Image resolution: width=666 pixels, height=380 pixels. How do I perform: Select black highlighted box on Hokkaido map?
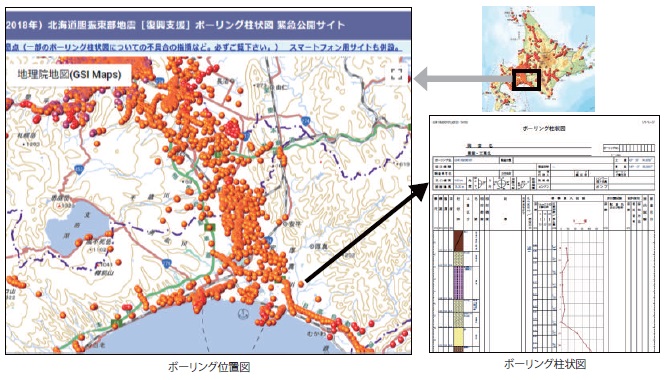pyautogui.click(x=526, y=80)
